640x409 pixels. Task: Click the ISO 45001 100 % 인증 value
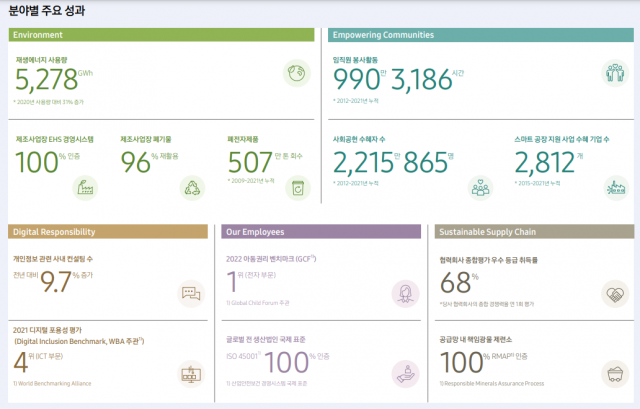[x=278, y=362]
